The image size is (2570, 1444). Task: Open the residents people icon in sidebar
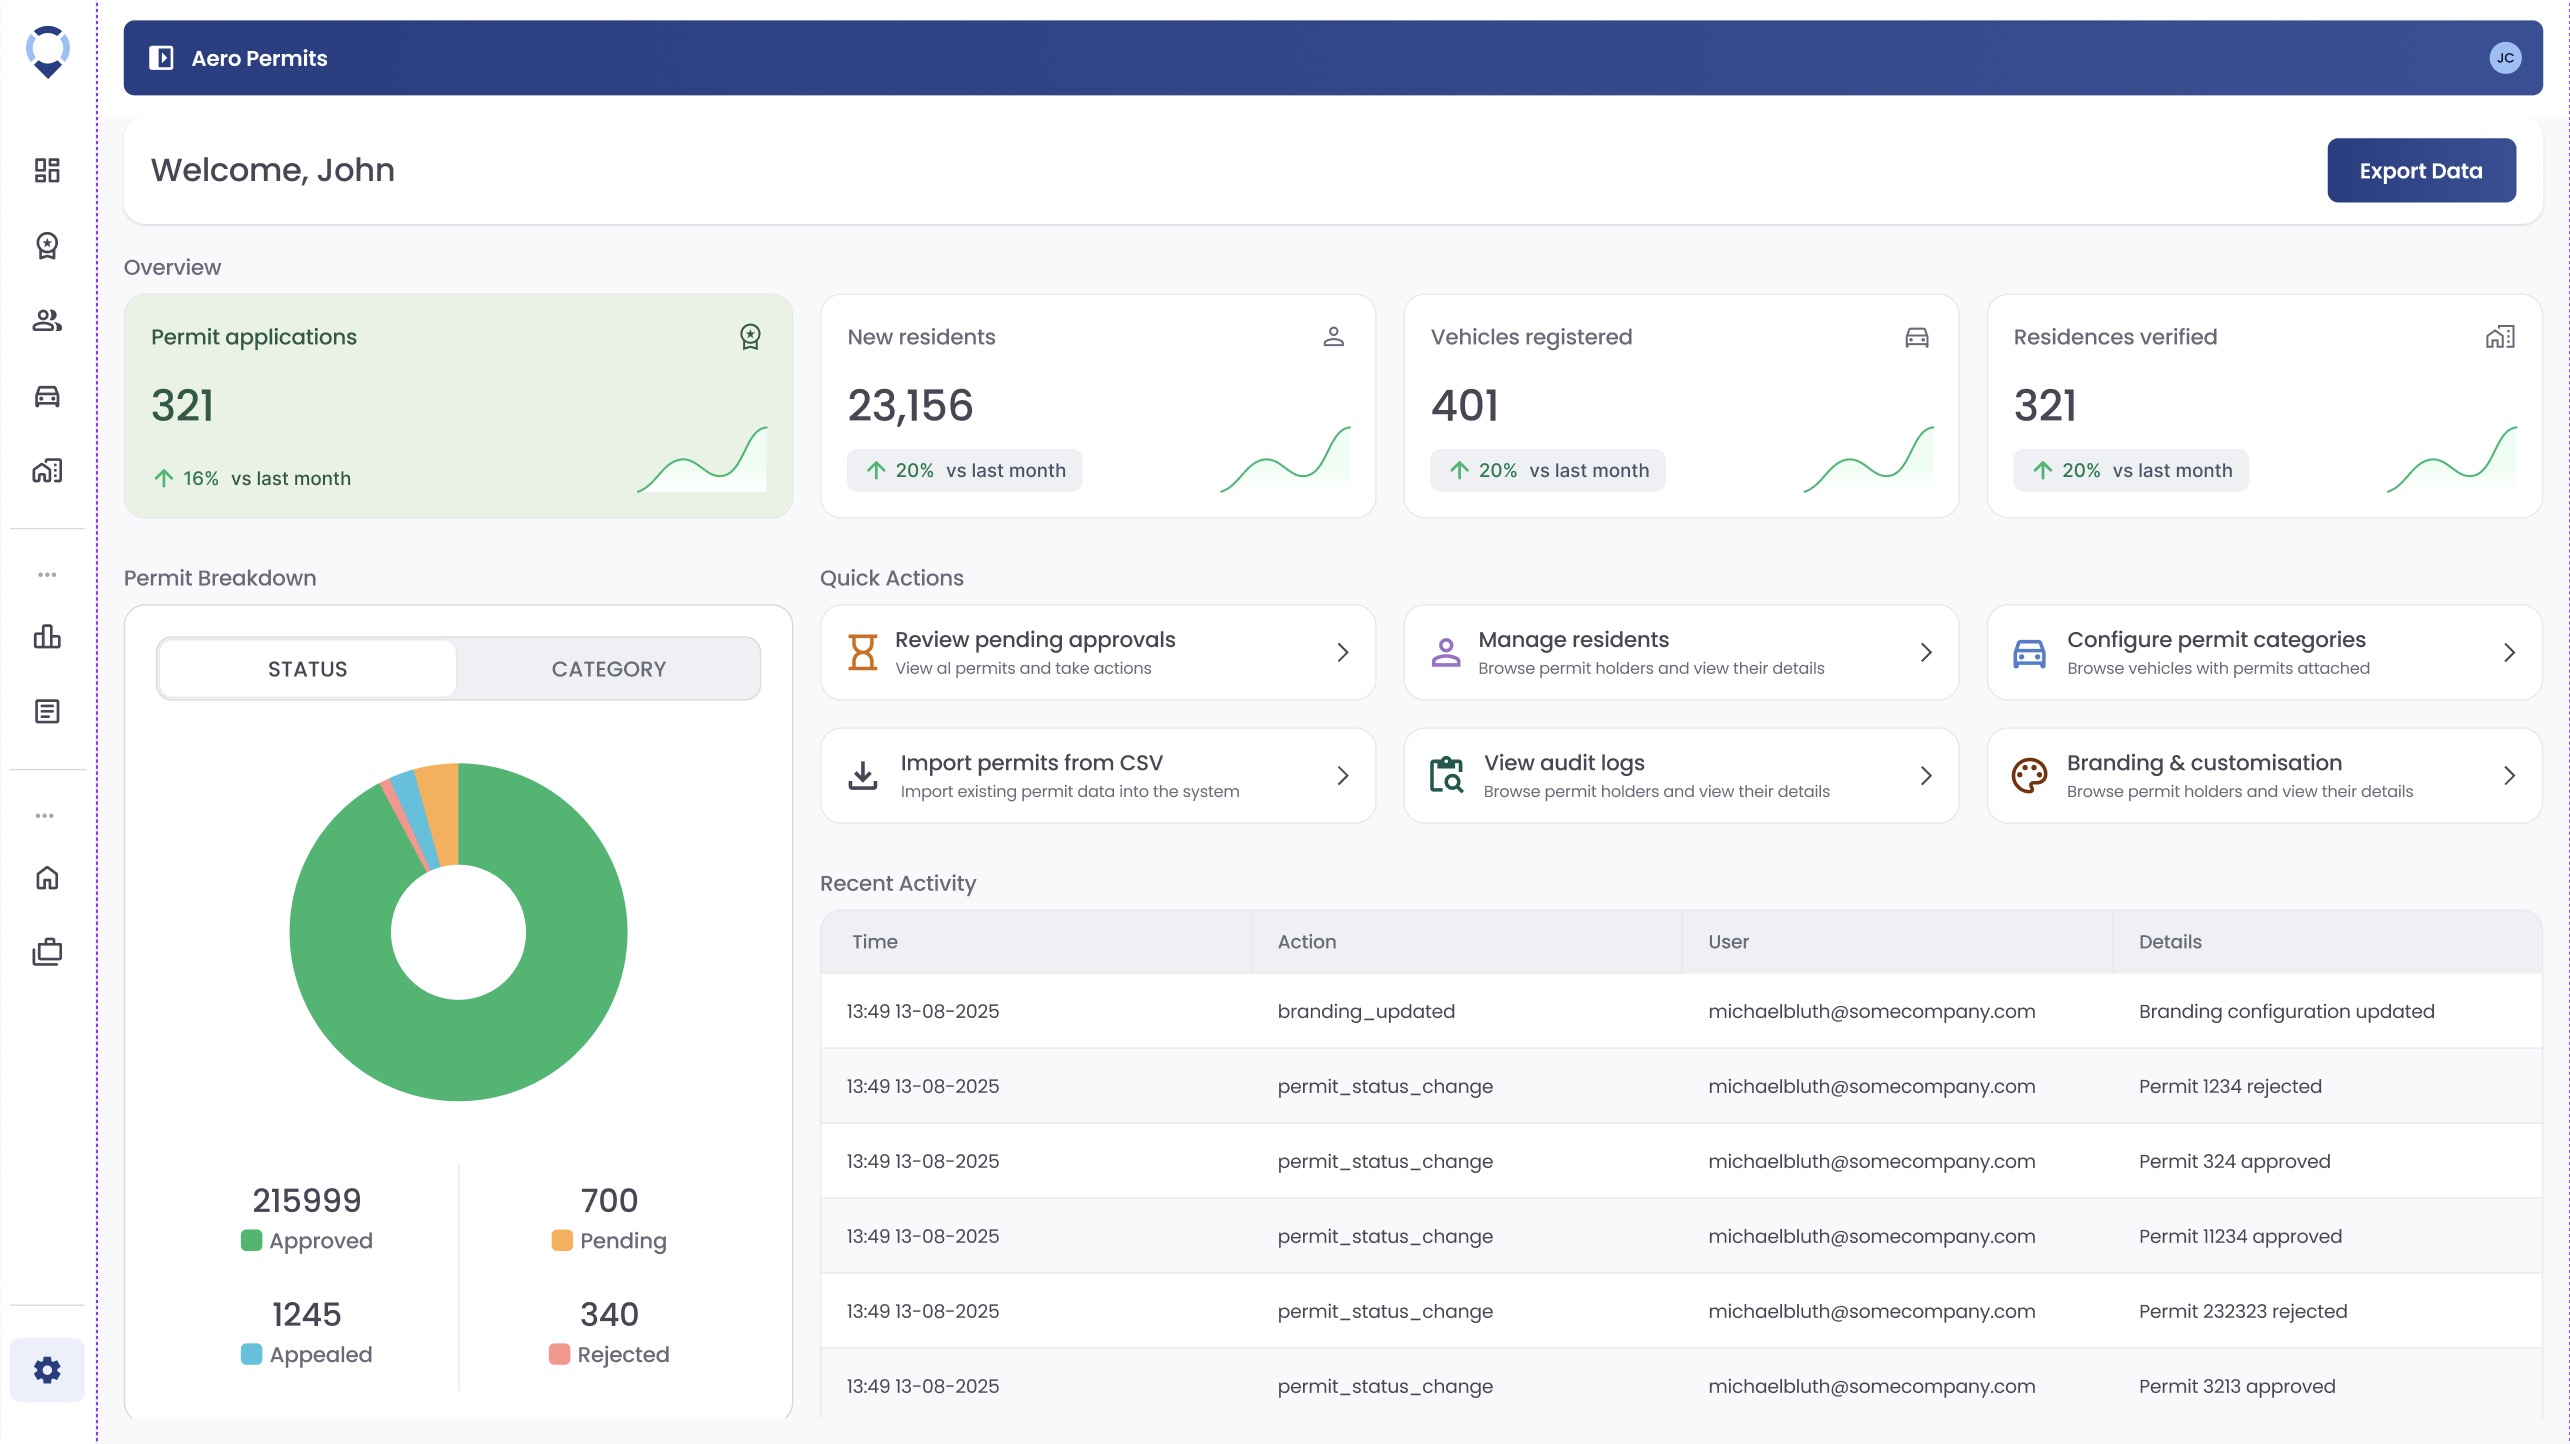pyautogui.click(x=47, y=320)
